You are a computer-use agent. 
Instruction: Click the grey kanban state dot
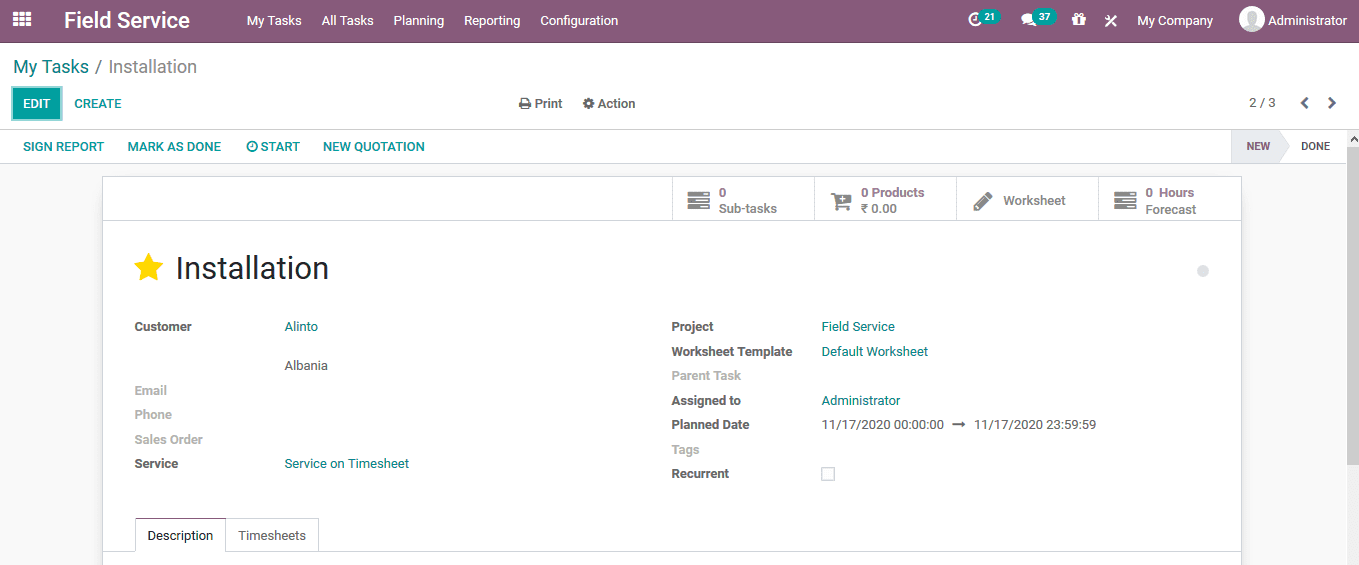pos(1203,271)
